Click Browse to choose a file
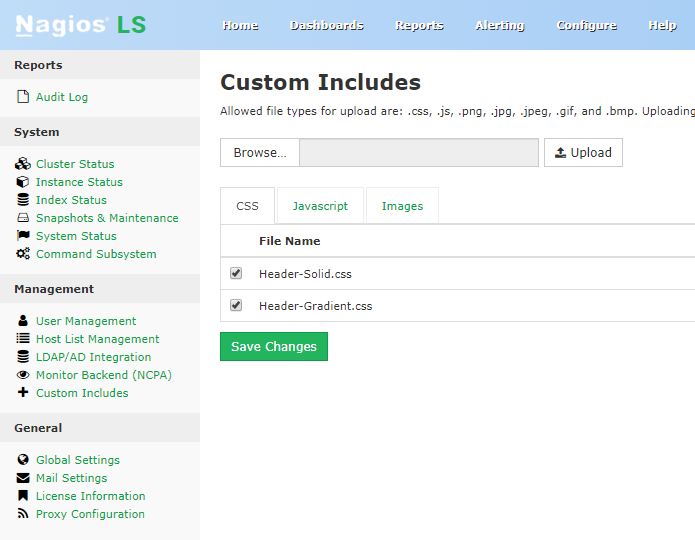The height and width of the screenshot is (540, 695). (259, 153)
